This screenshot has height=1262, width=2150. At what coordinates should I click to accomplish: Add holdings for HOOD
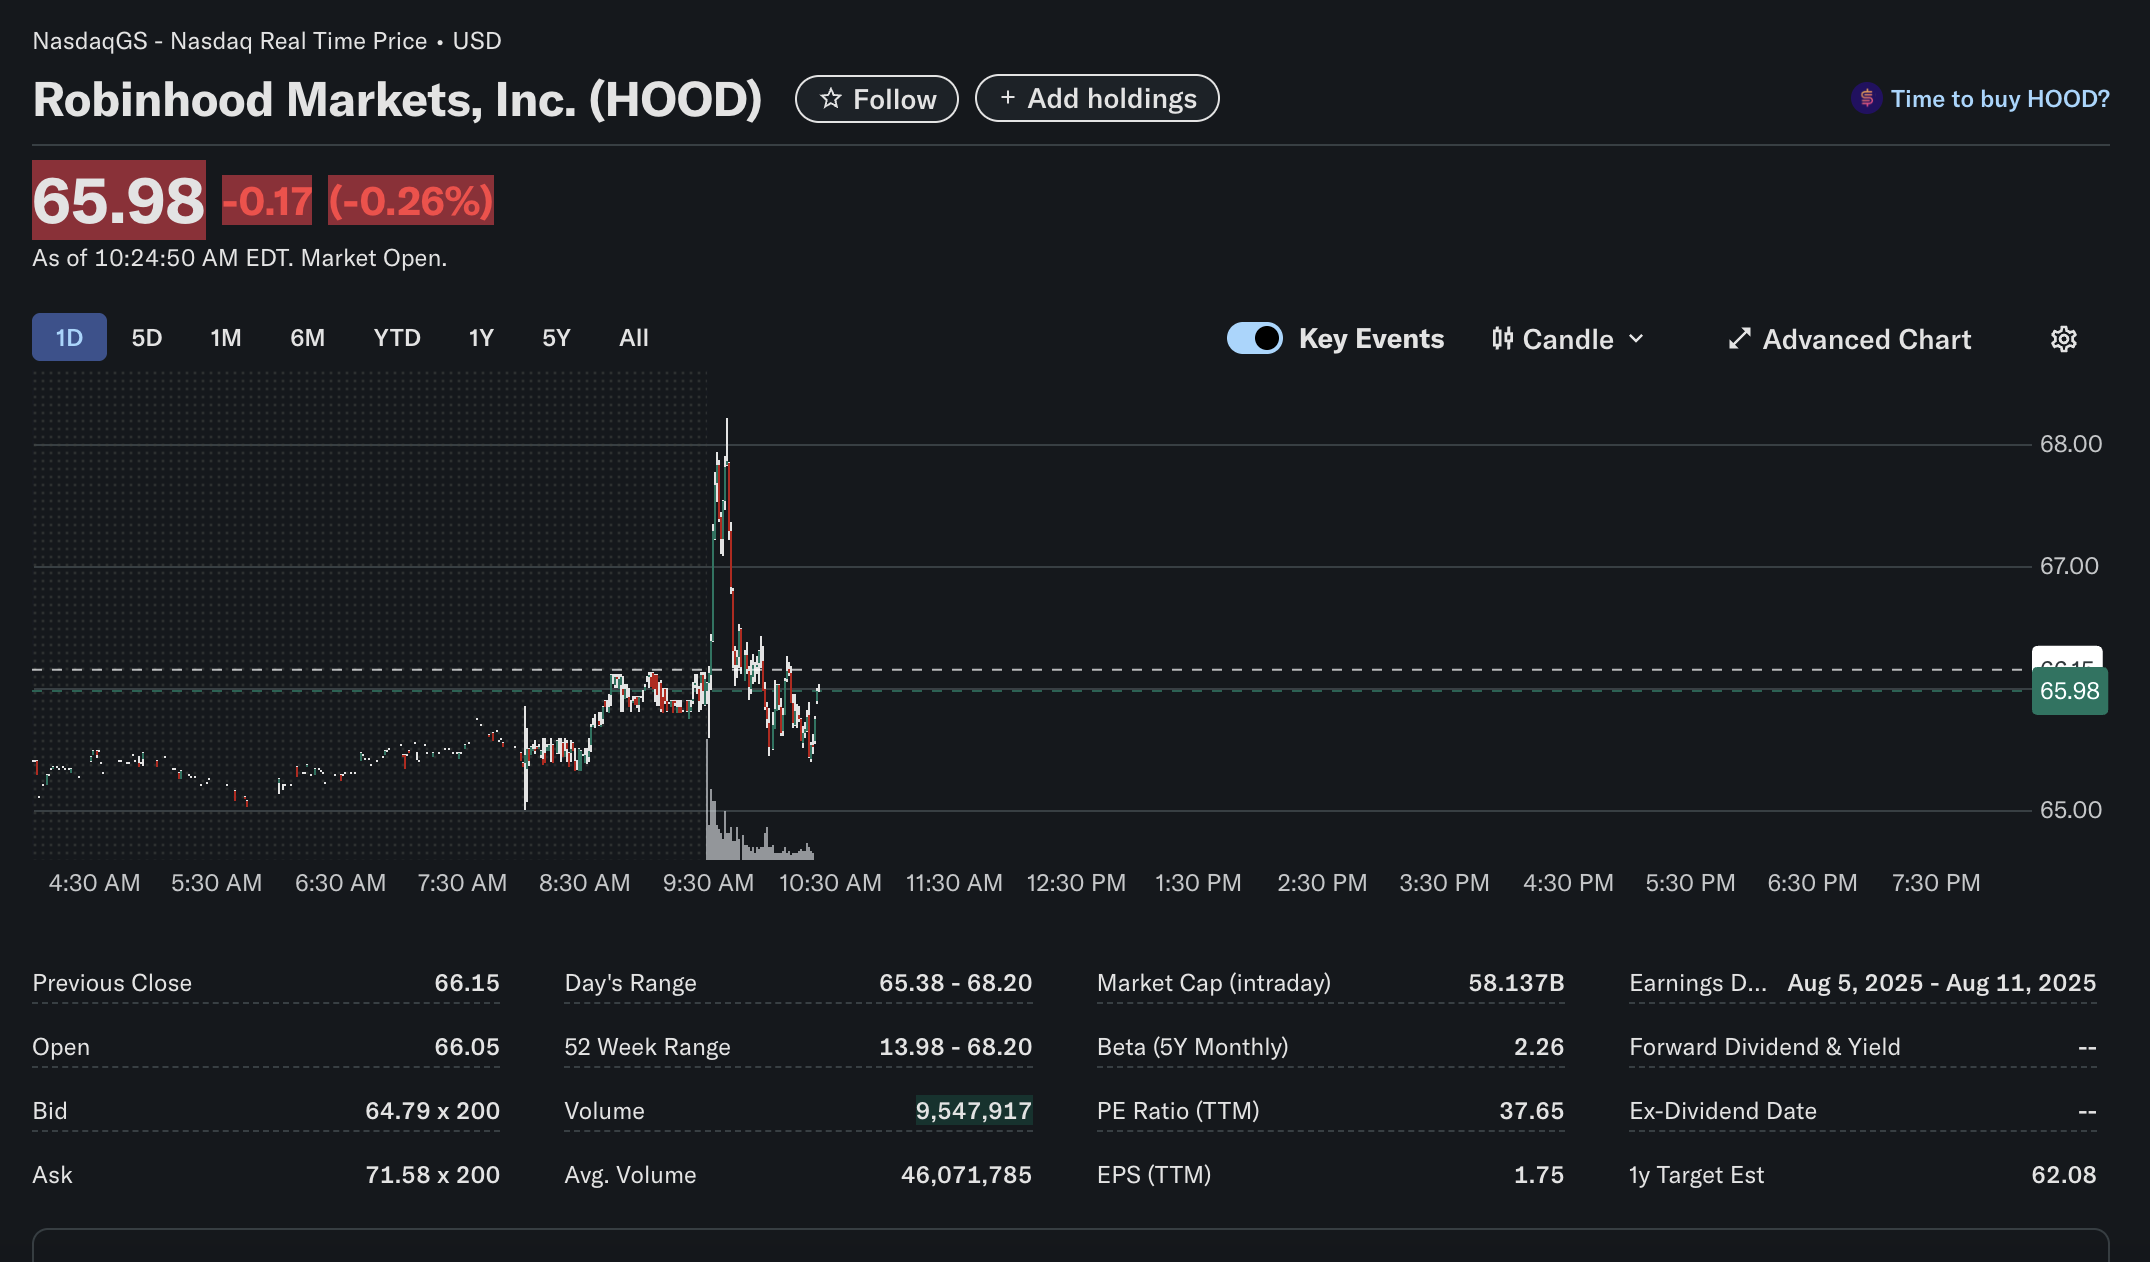click(1097, 98)
